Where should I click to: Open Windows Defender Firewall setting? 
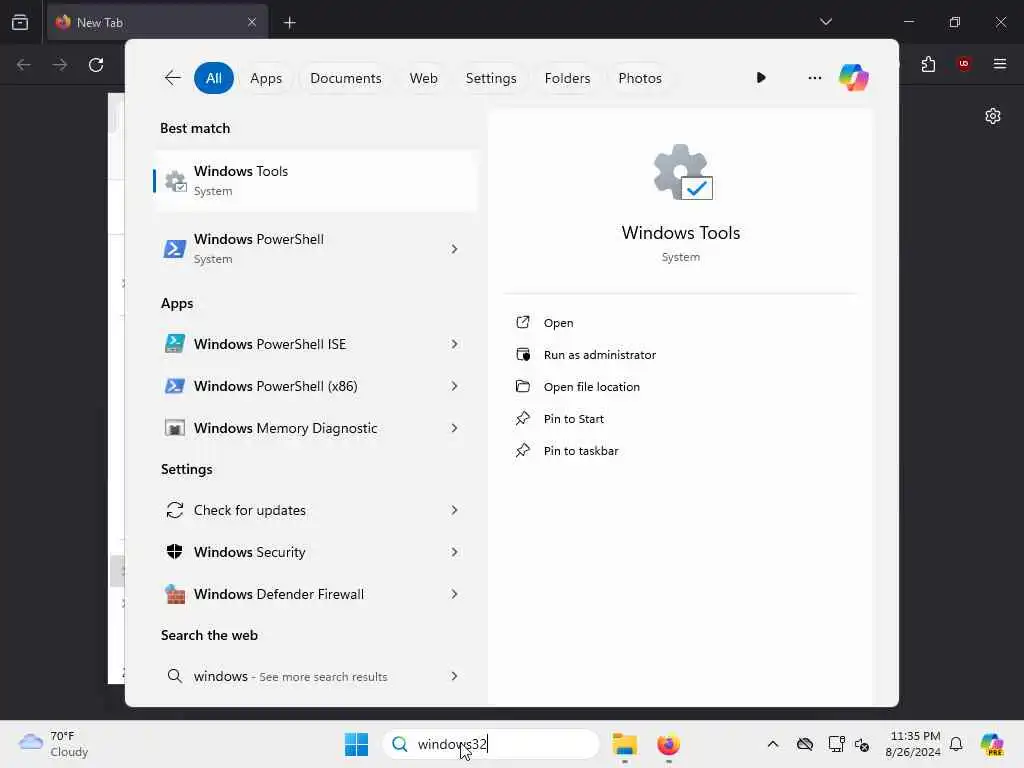315,594
